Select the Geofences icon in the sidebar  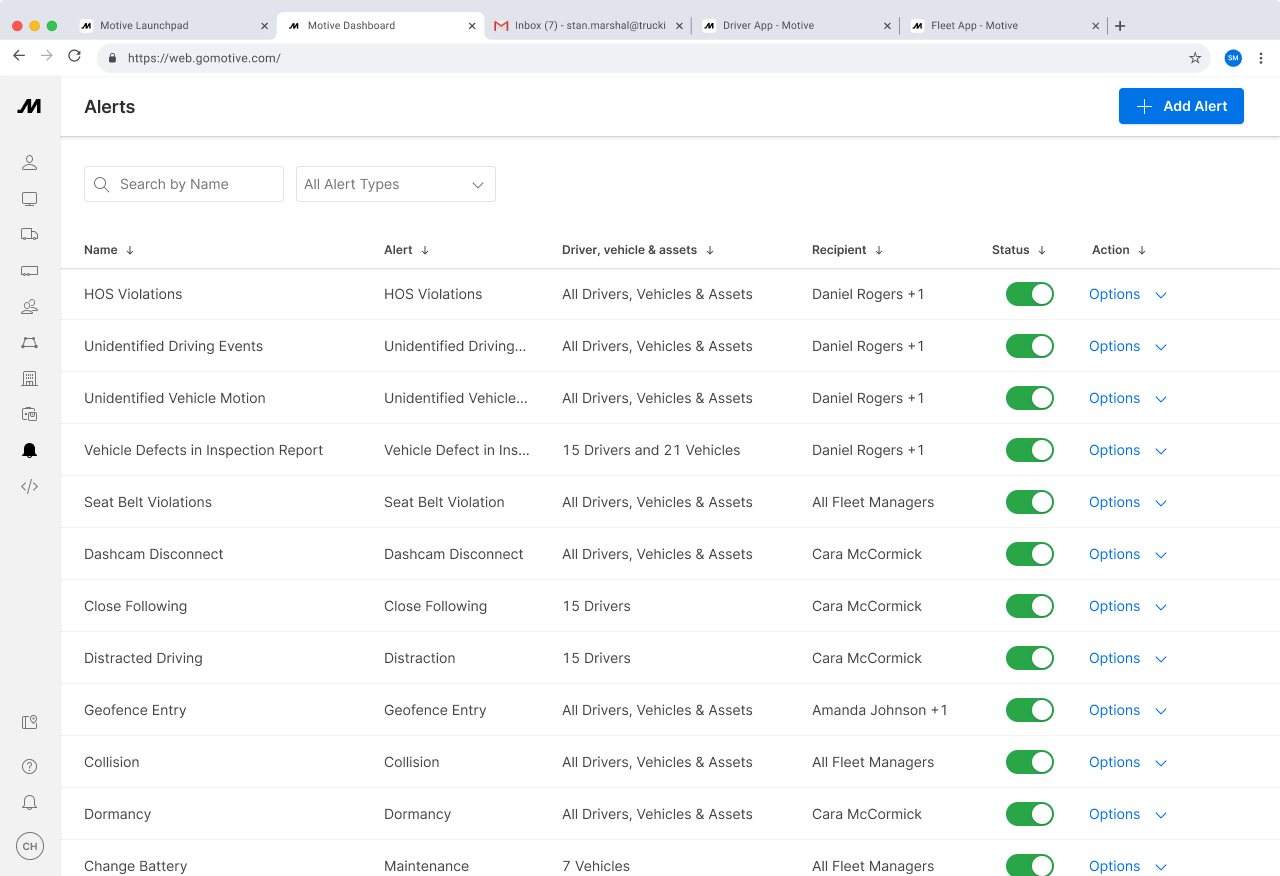coord(29,343)
